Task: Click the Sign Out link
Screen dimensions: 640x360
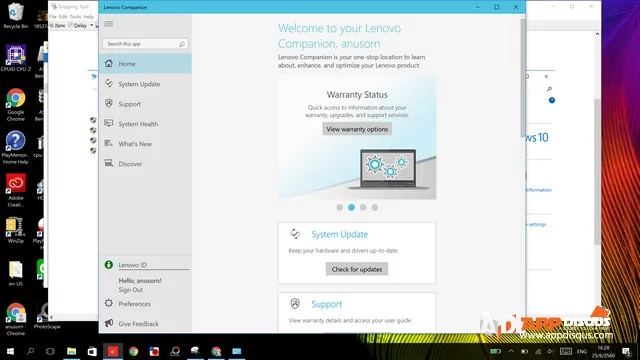Action: pyautogui.click(x=131, y=290)
